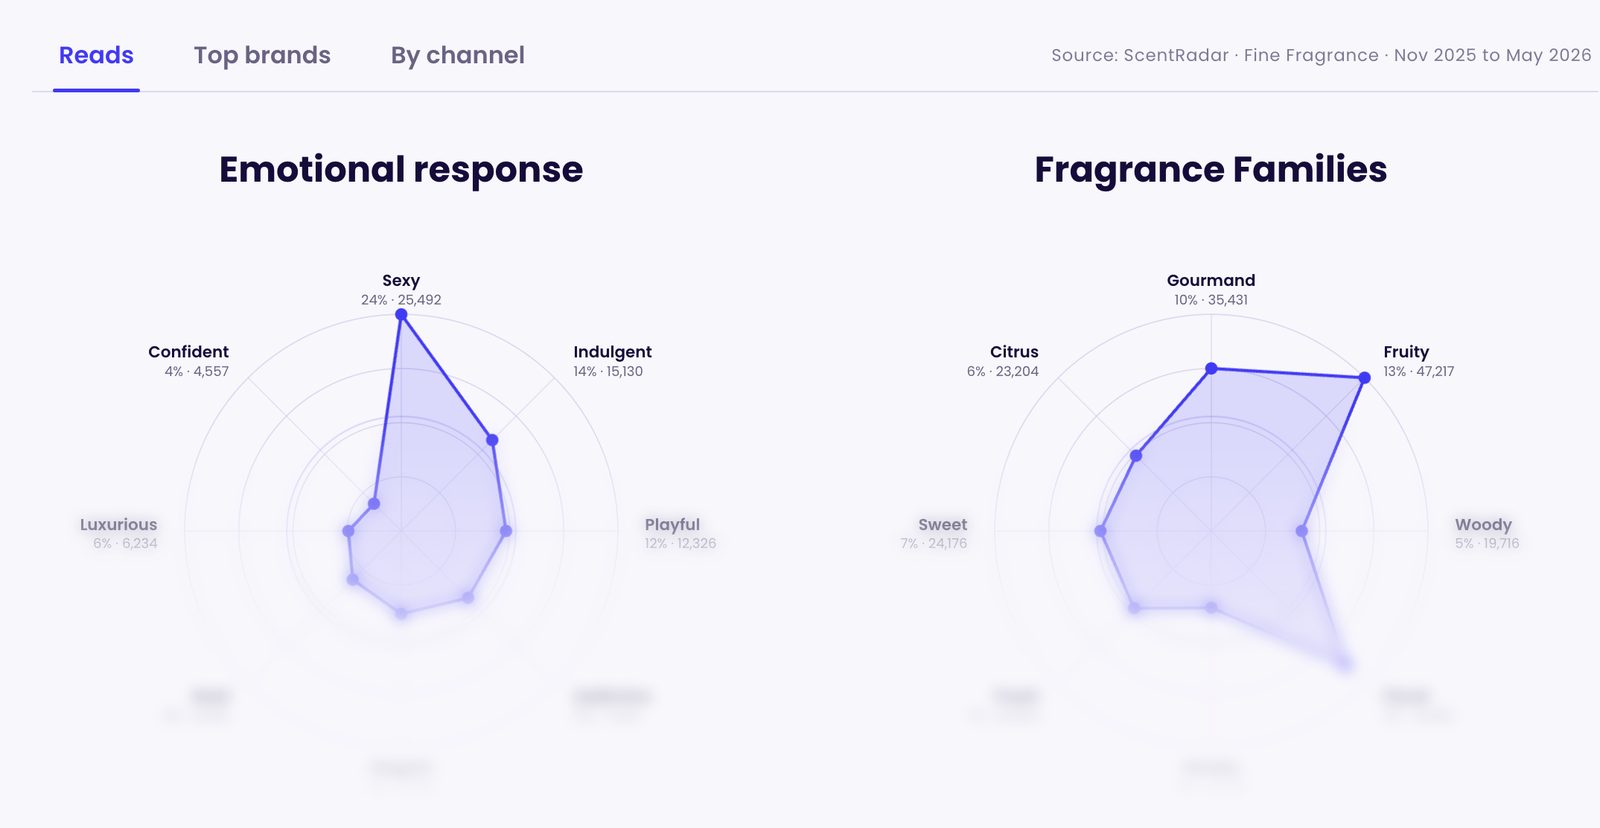Click the Luxurious data point on radar

tap(349, 531)
